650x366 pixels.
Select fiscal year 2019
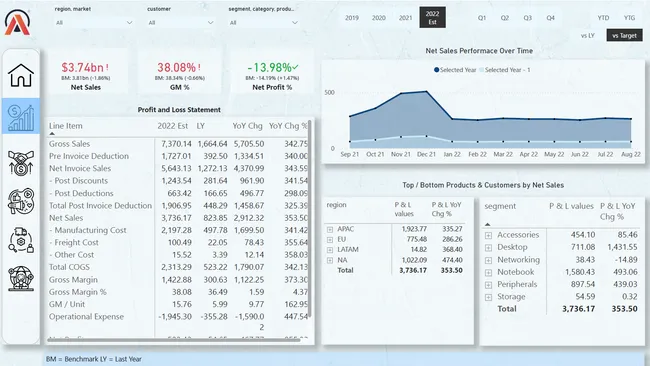point(352,17)
